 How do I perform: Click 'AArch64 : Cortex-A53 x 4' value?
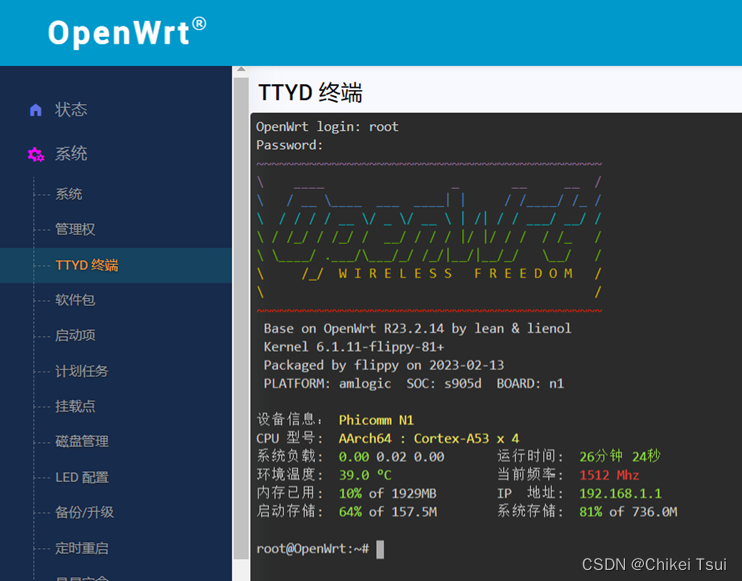(x=429, y=439)
